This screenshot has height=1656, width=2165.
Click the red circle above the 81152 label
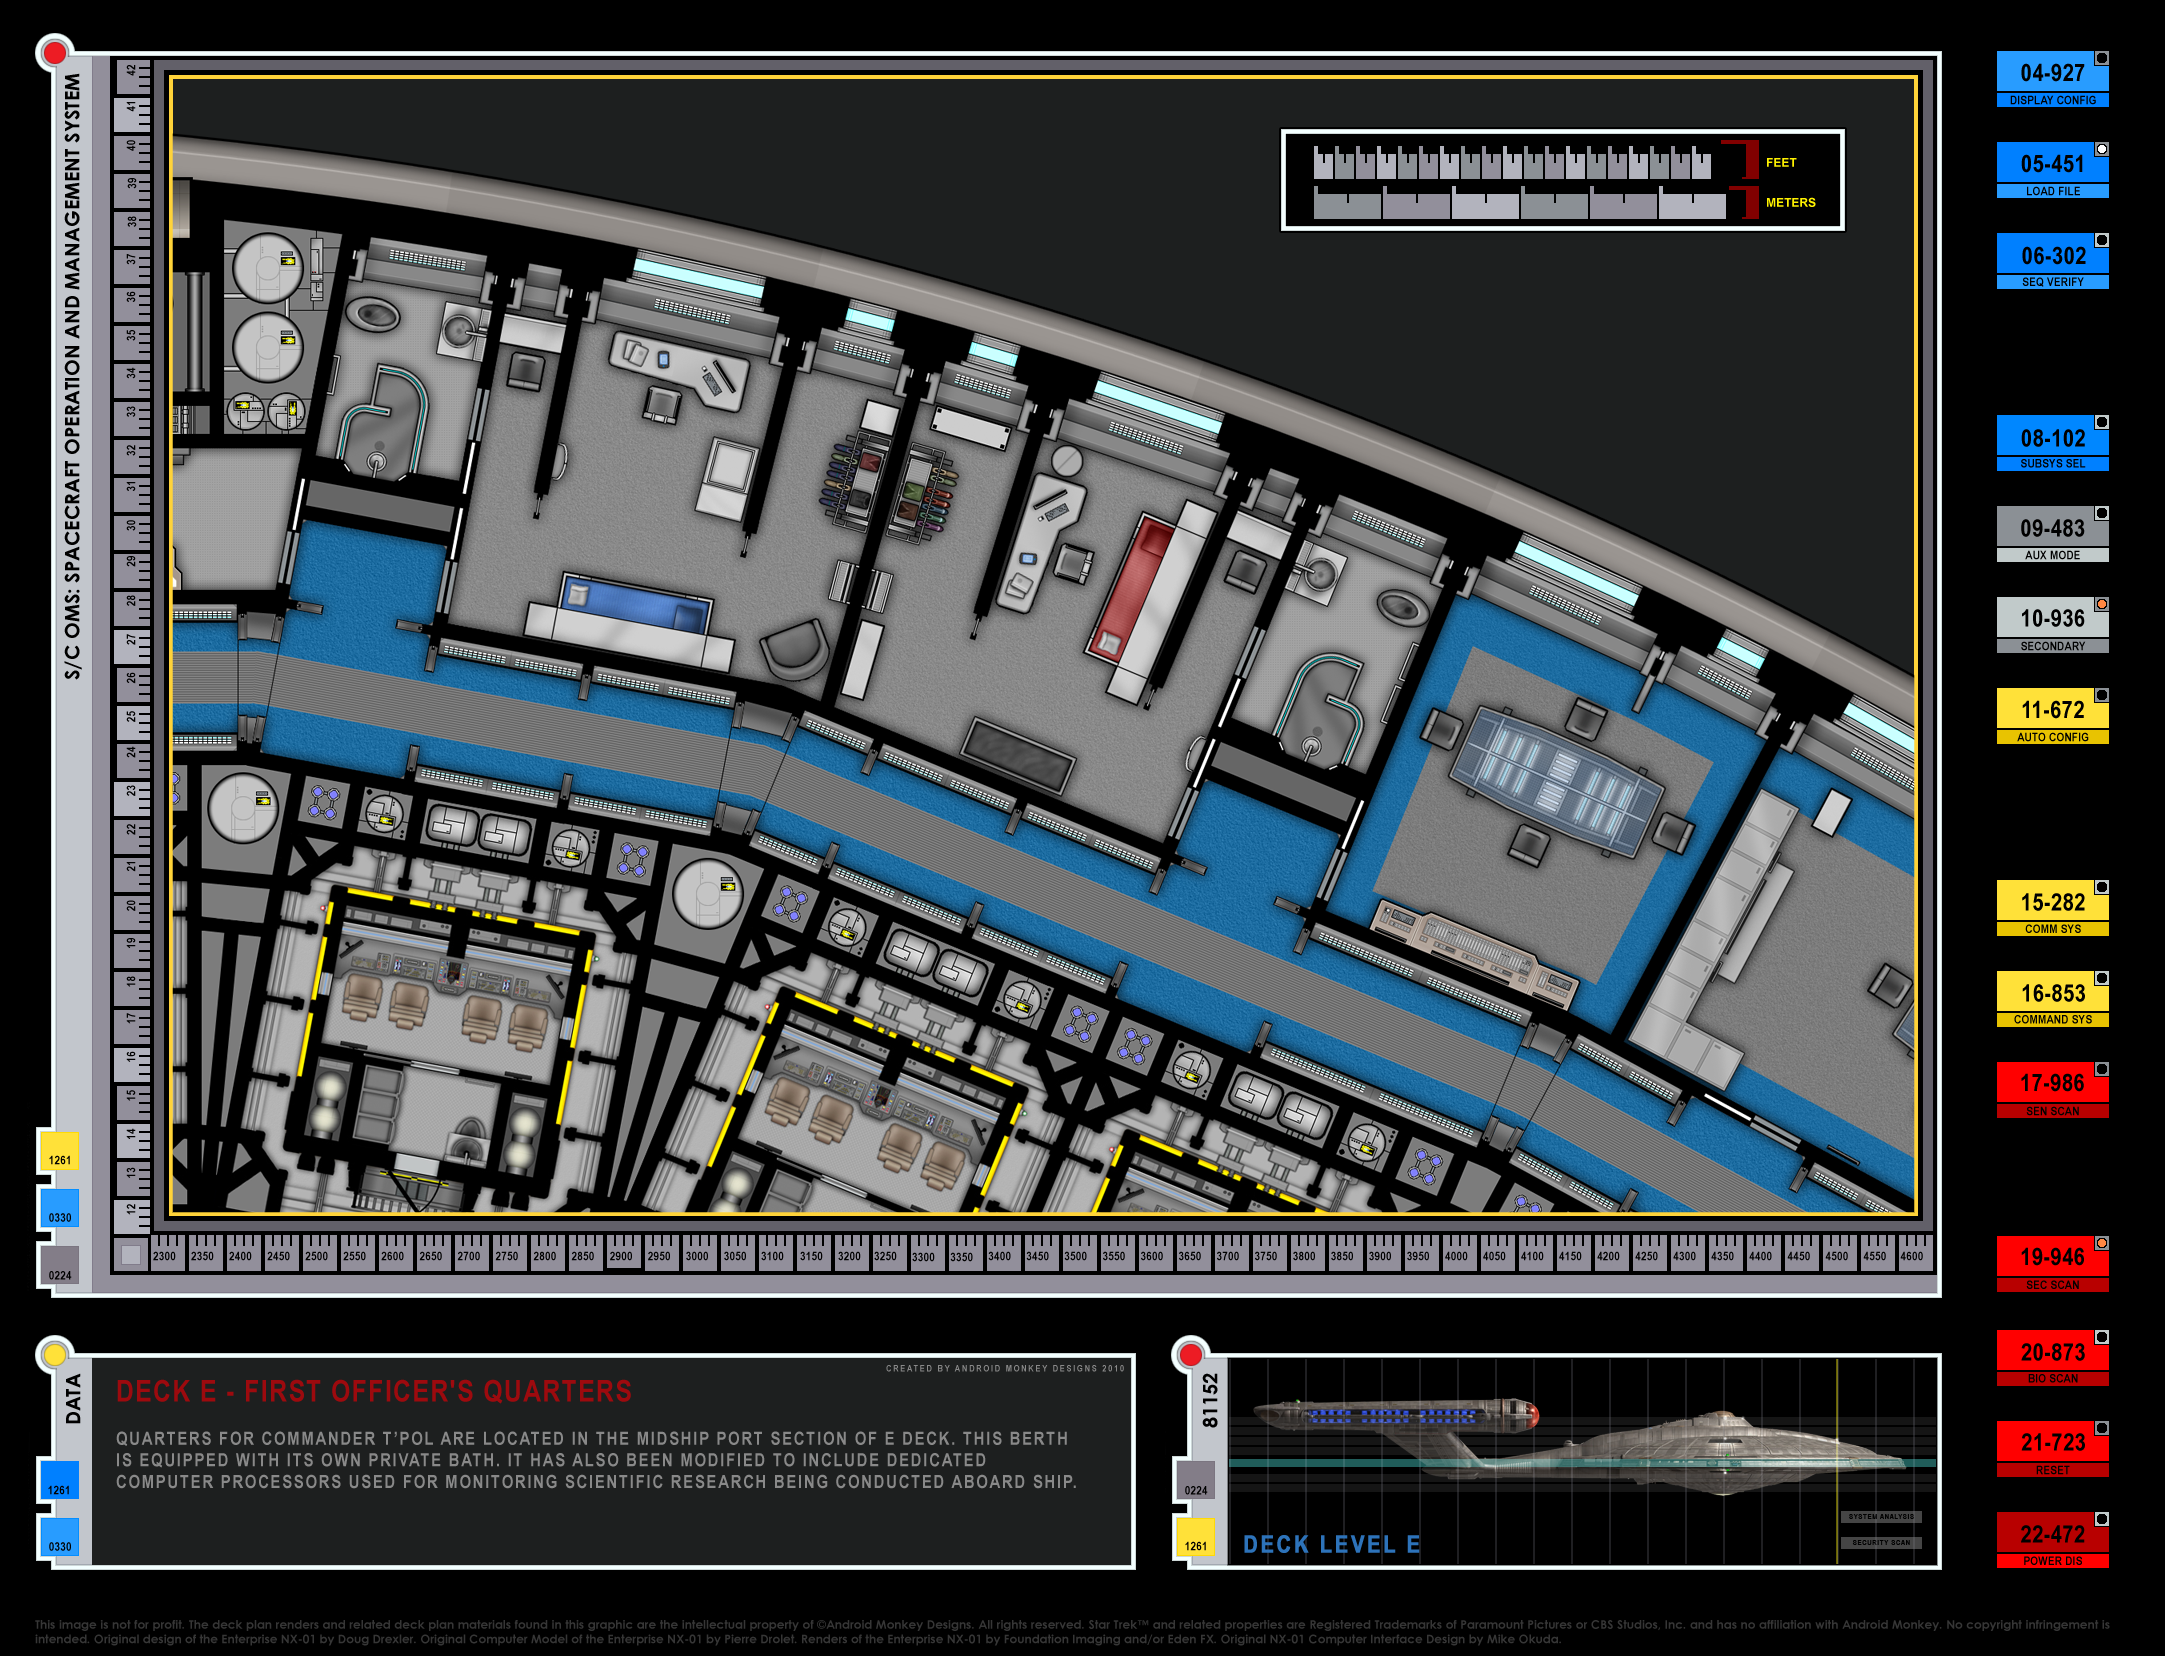[x=1190, y=1355]
